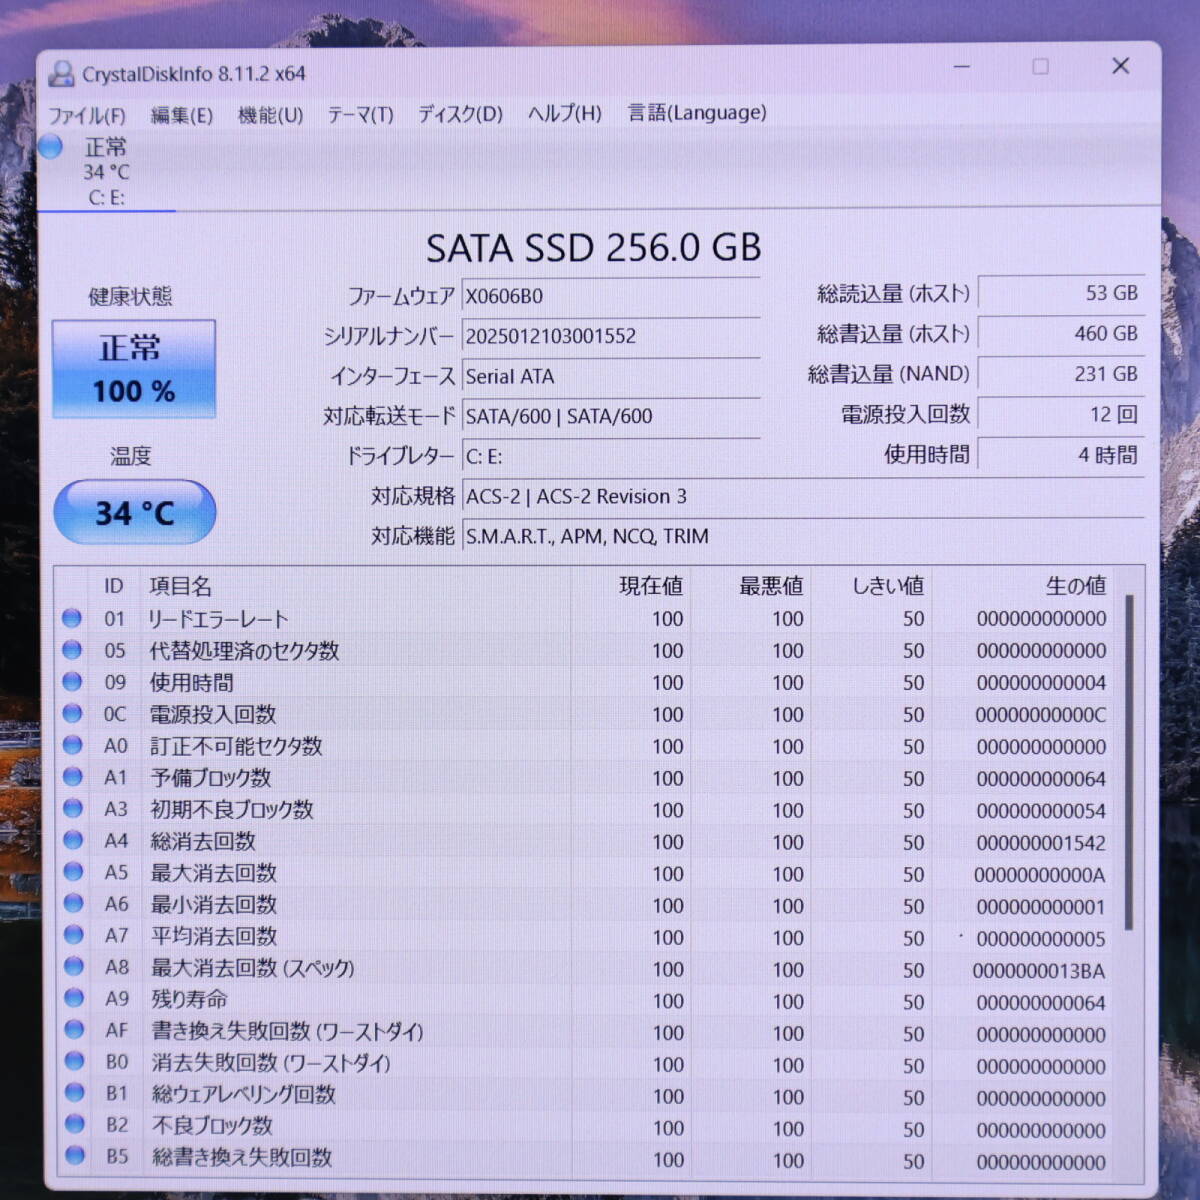Click raw value 00000000000C
This screenshot has height=1200, width=1200.
coord(1041,715)
